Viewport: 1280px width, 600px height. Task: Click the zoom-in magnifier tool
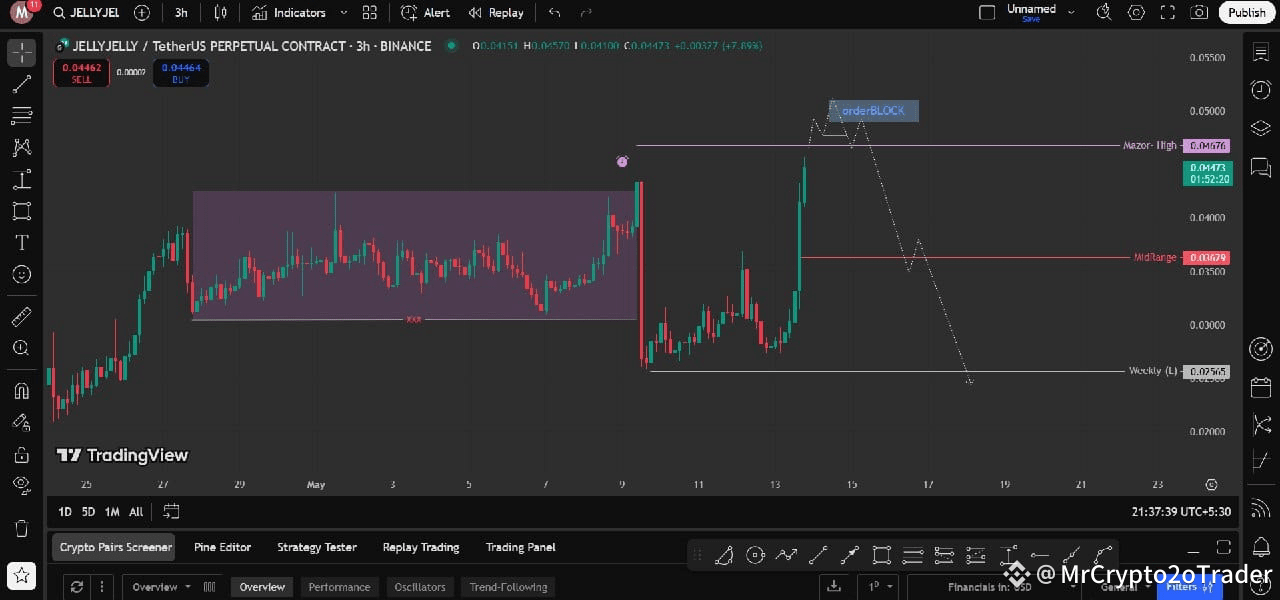pos(22,348)
